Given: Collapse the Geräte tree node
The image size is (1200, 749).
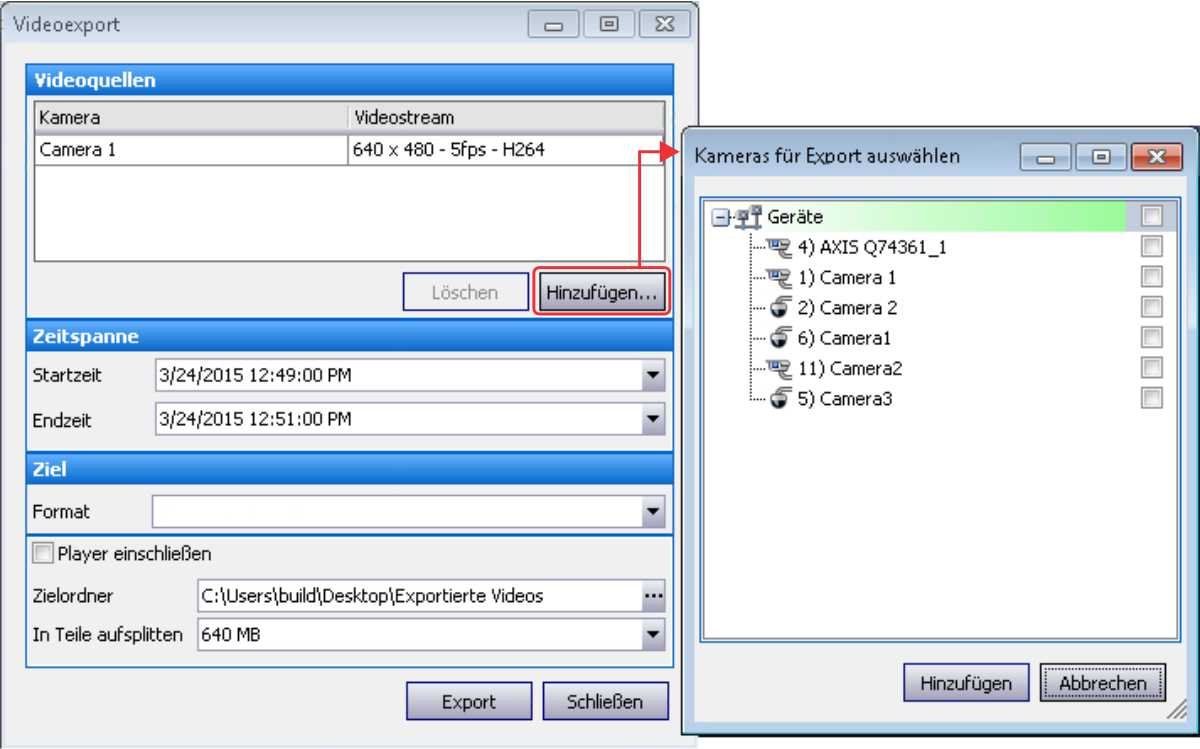Looking at the screenshot, I should [x=720, y=217].
